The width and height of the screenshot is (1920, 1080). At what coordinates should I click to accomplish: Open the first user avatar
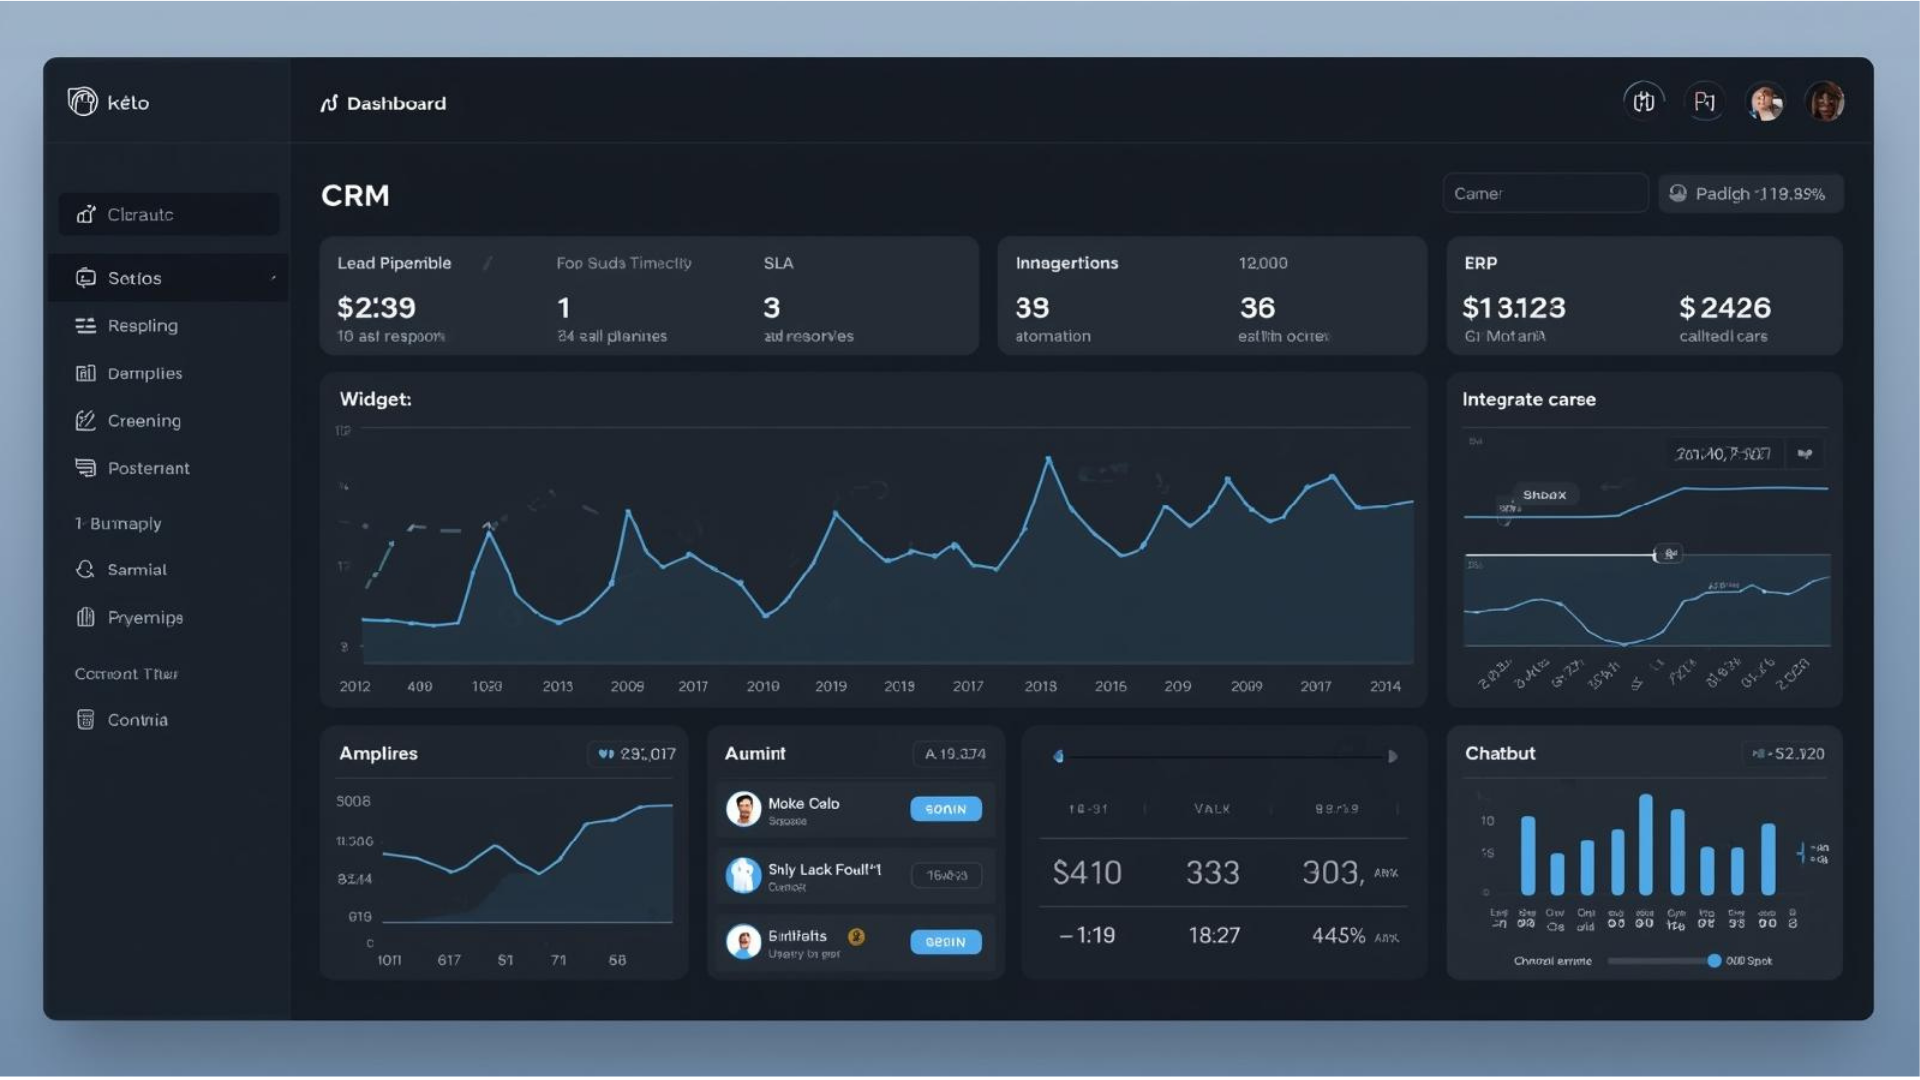point(1766,102)
